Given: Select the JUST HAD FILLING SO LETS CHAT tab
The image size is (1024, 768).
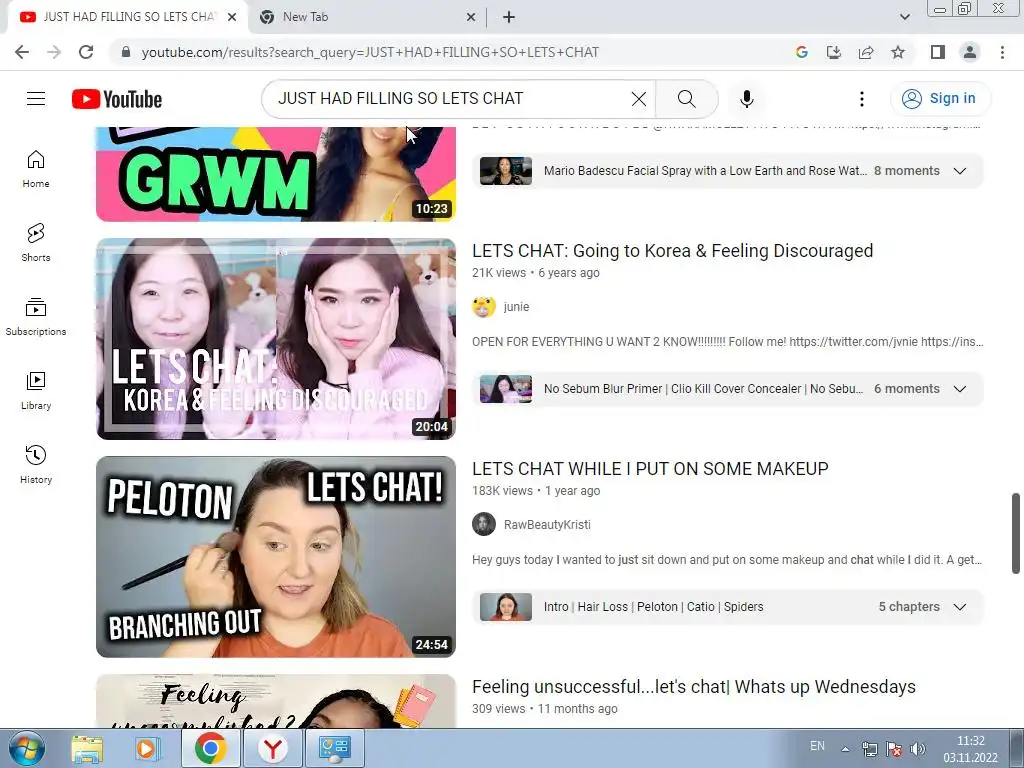Looking at the screenshot, I should (129, 18).
